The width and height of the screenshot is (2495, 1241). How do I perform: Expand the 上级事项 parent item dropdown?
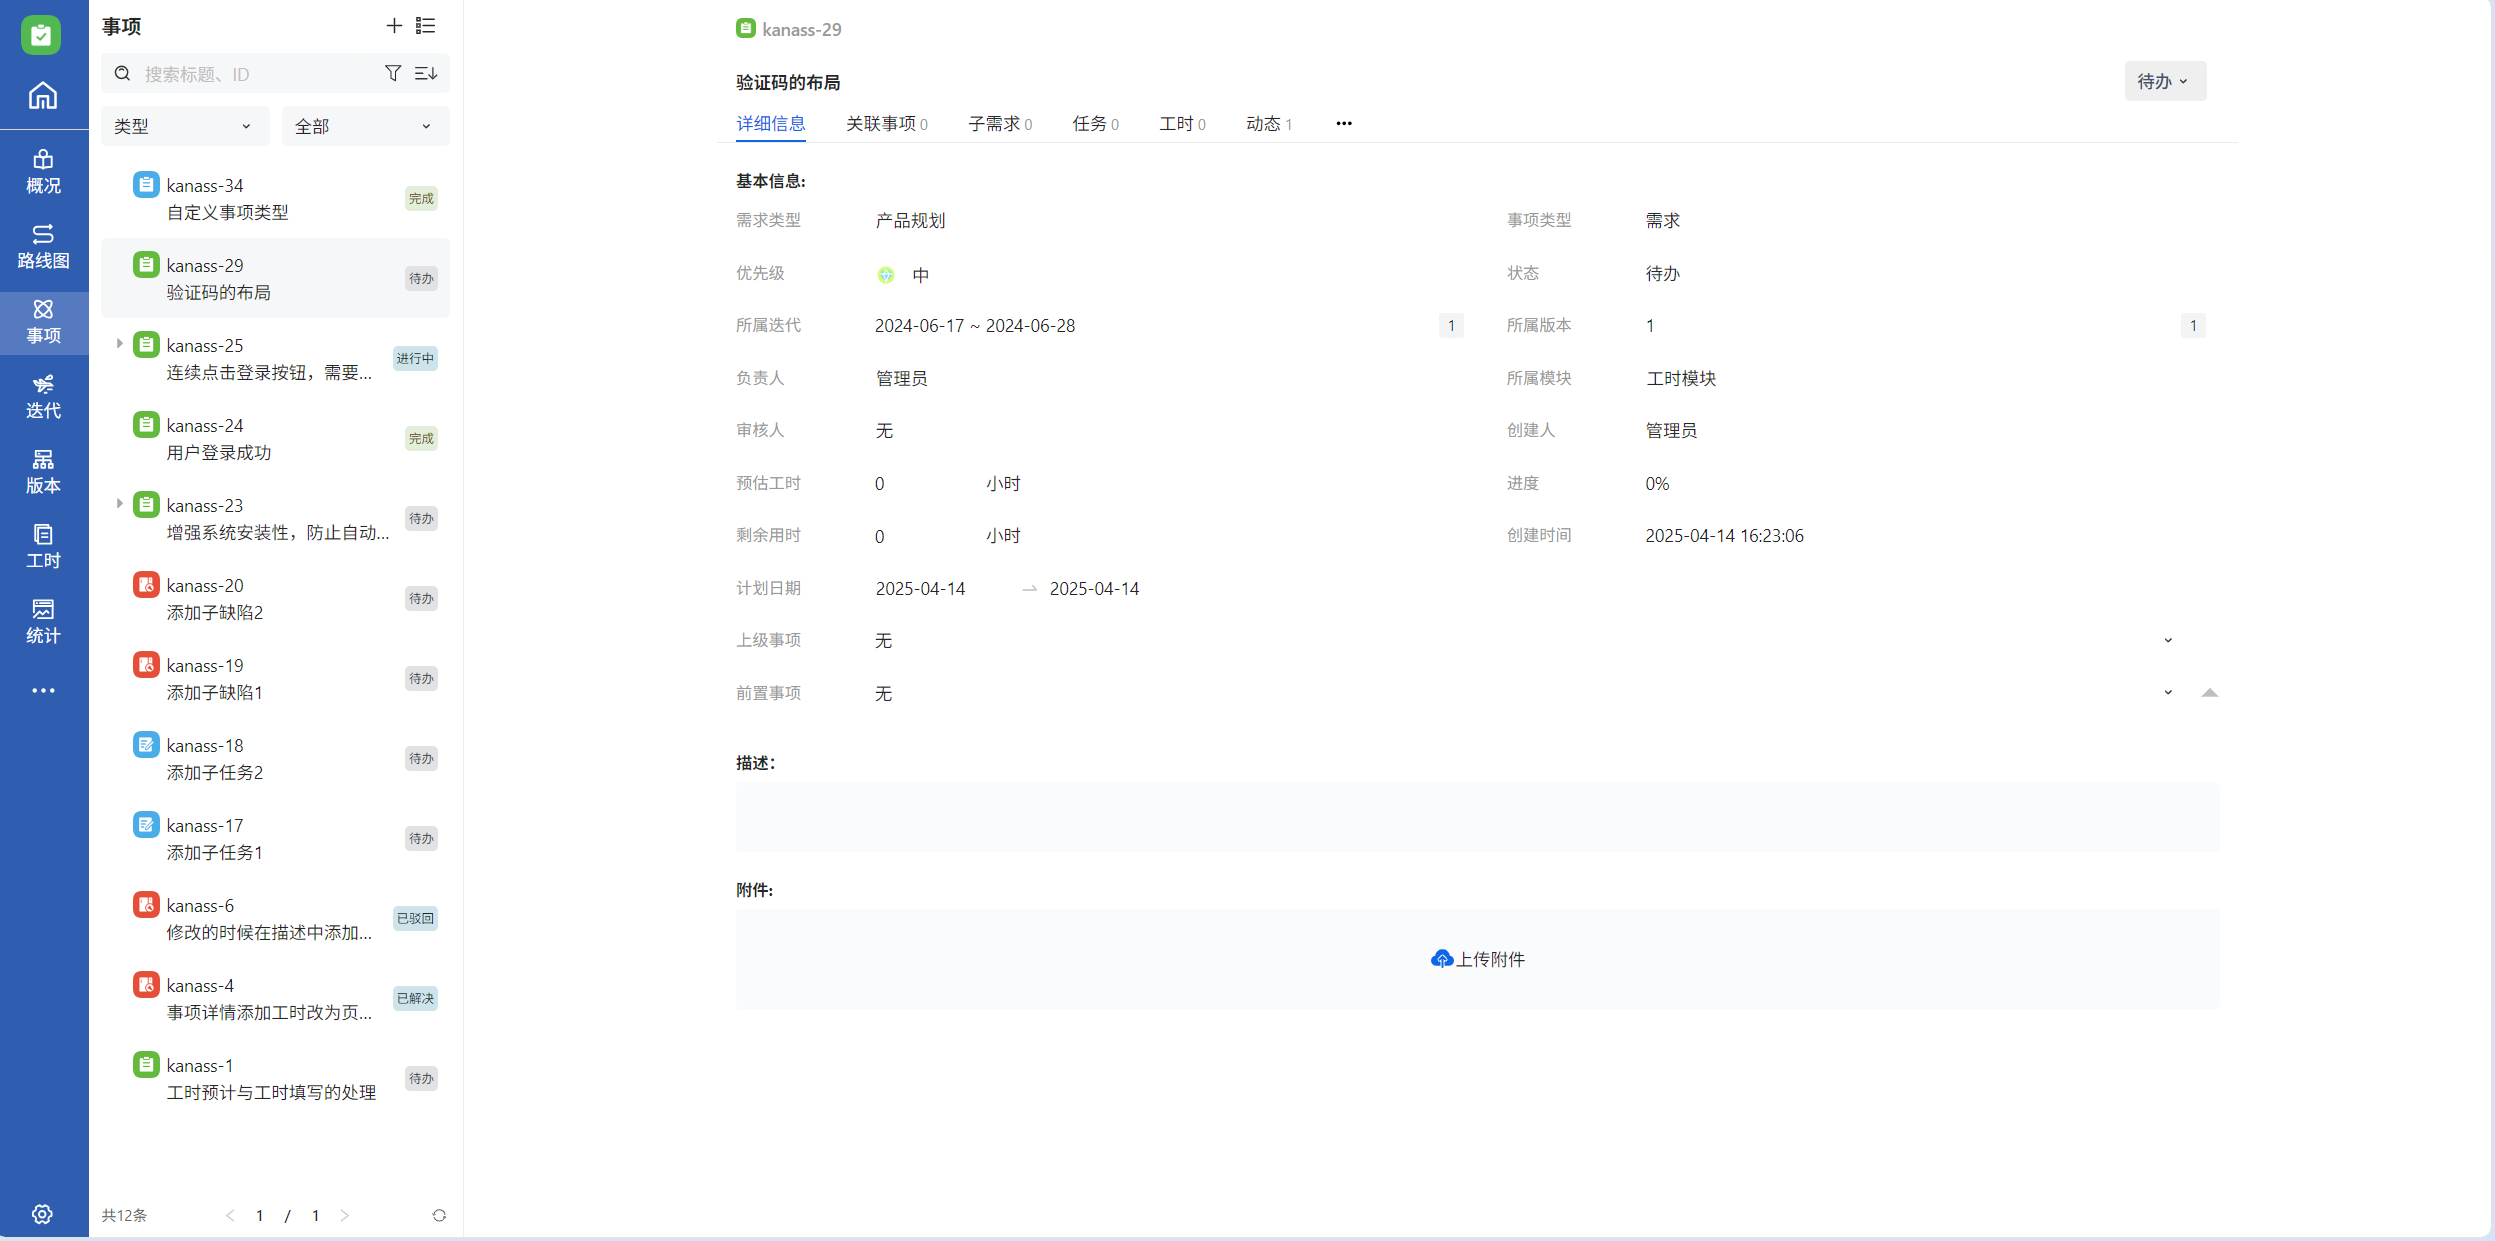tap(2168, 640)
